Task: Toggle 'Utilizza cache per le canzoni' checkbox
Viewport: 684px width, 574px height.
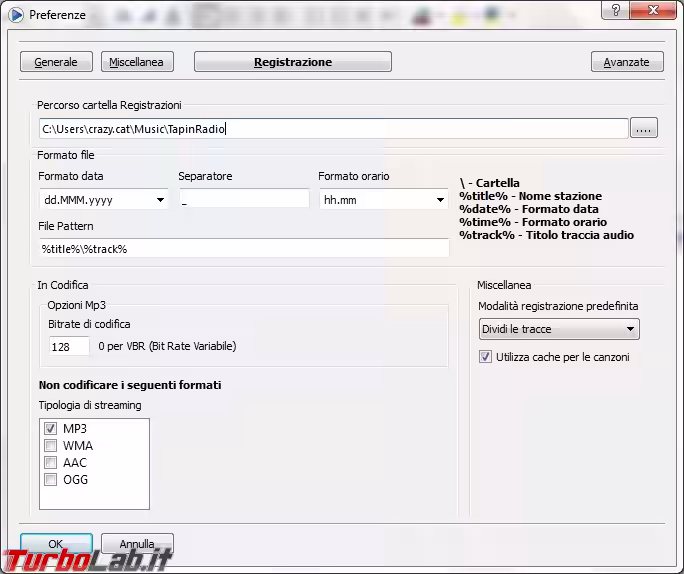Action: [x=486, y=357]
